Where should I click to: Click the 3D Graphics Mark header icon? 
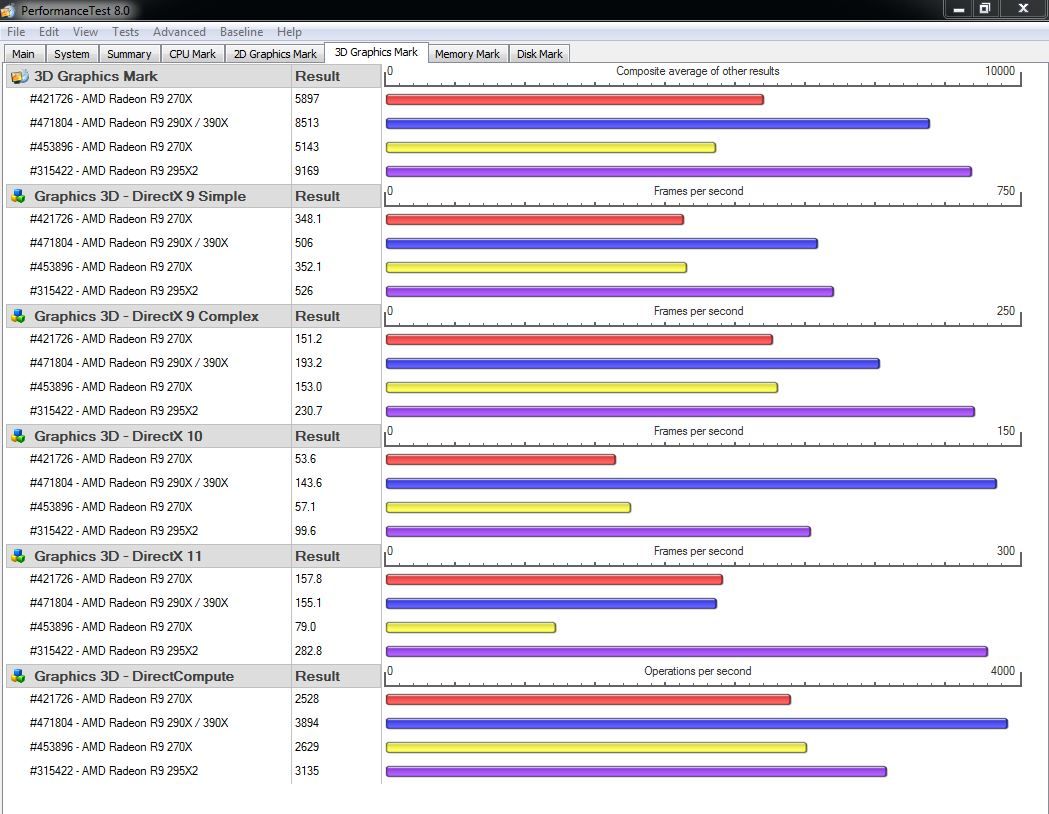[19, 76]
